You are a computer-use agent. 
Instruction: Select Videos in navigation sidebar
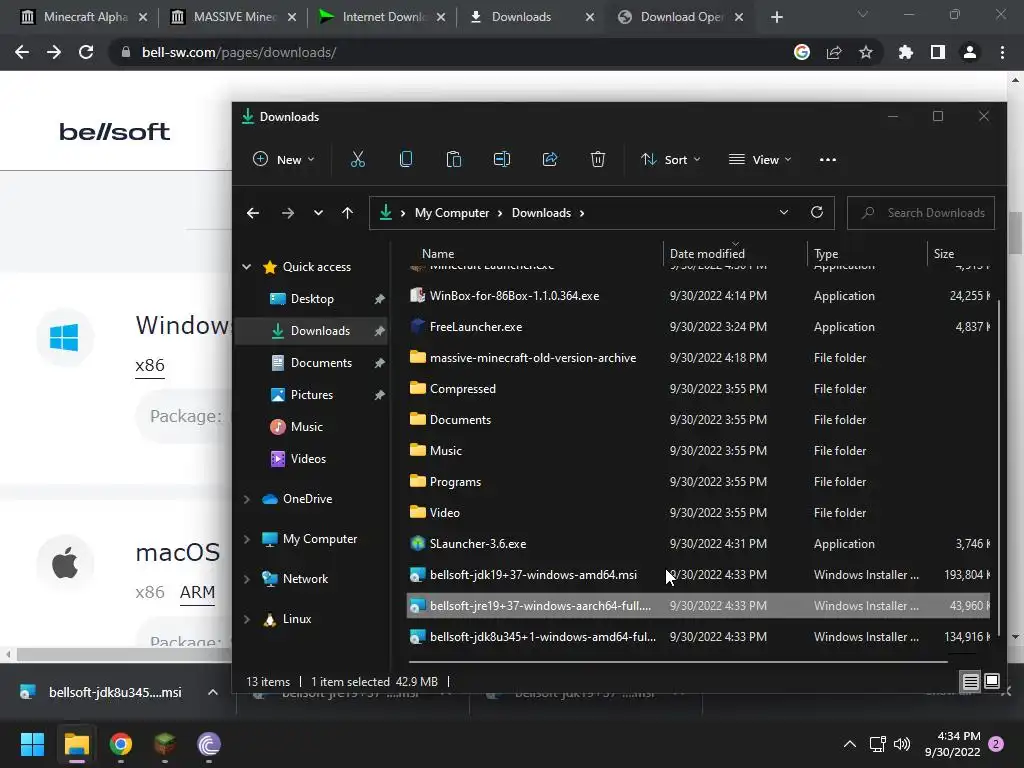(x=312, y=458)
